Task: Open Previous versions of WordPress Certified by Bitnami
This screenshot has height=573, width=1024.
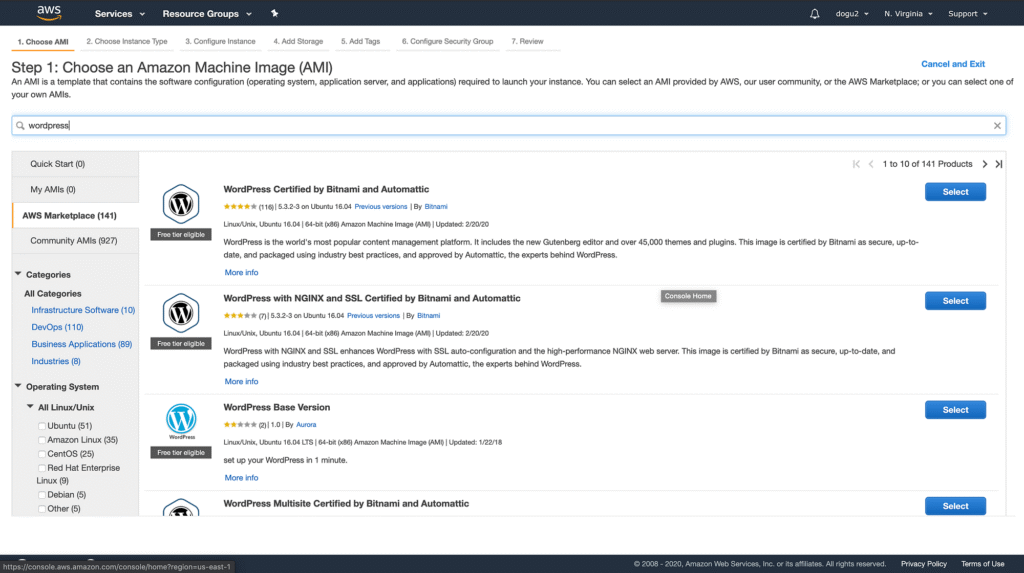Action: (381, 206)
